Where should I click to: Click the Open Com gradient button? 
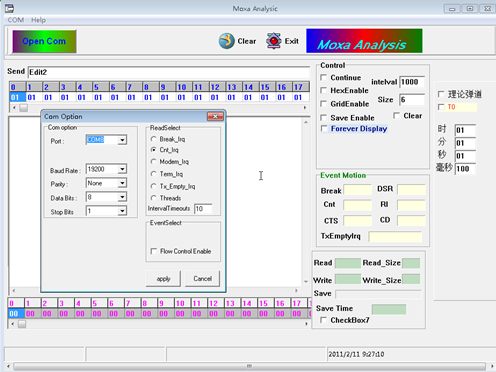click(x=44, y=41)
